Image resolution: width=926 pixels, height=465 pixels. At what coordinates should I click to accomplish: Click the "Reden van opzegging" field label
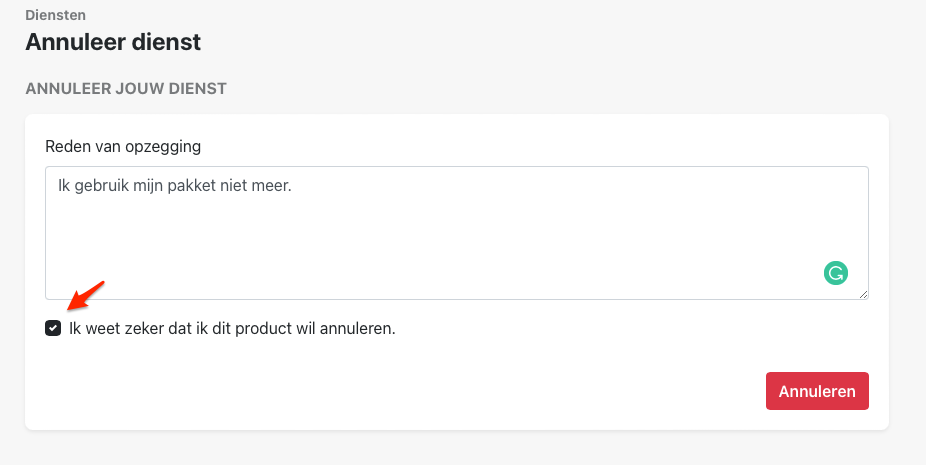pyautogui.click(x=123, y=146)
